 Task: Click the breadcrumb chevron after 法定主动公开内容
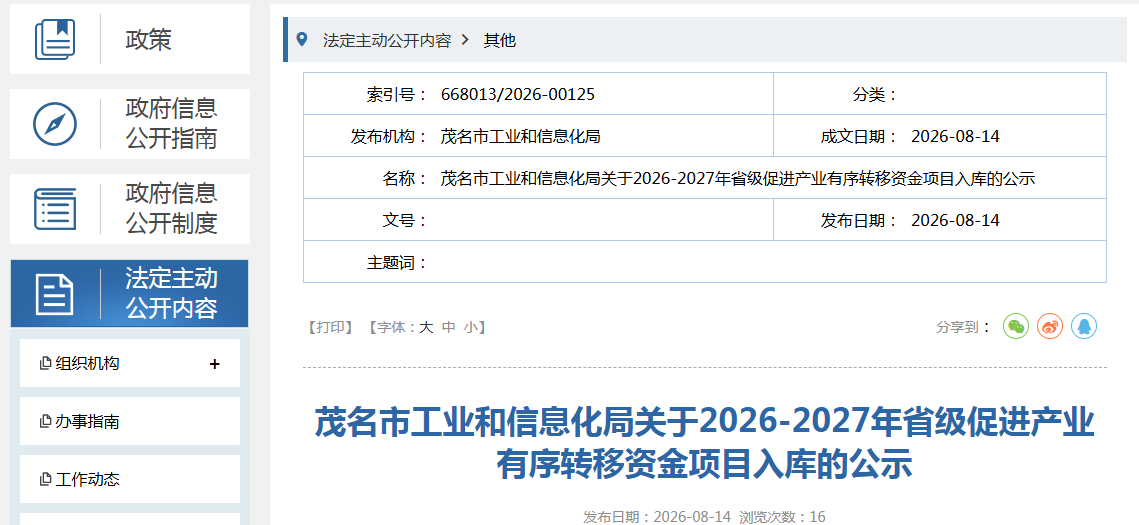point(466,40)
